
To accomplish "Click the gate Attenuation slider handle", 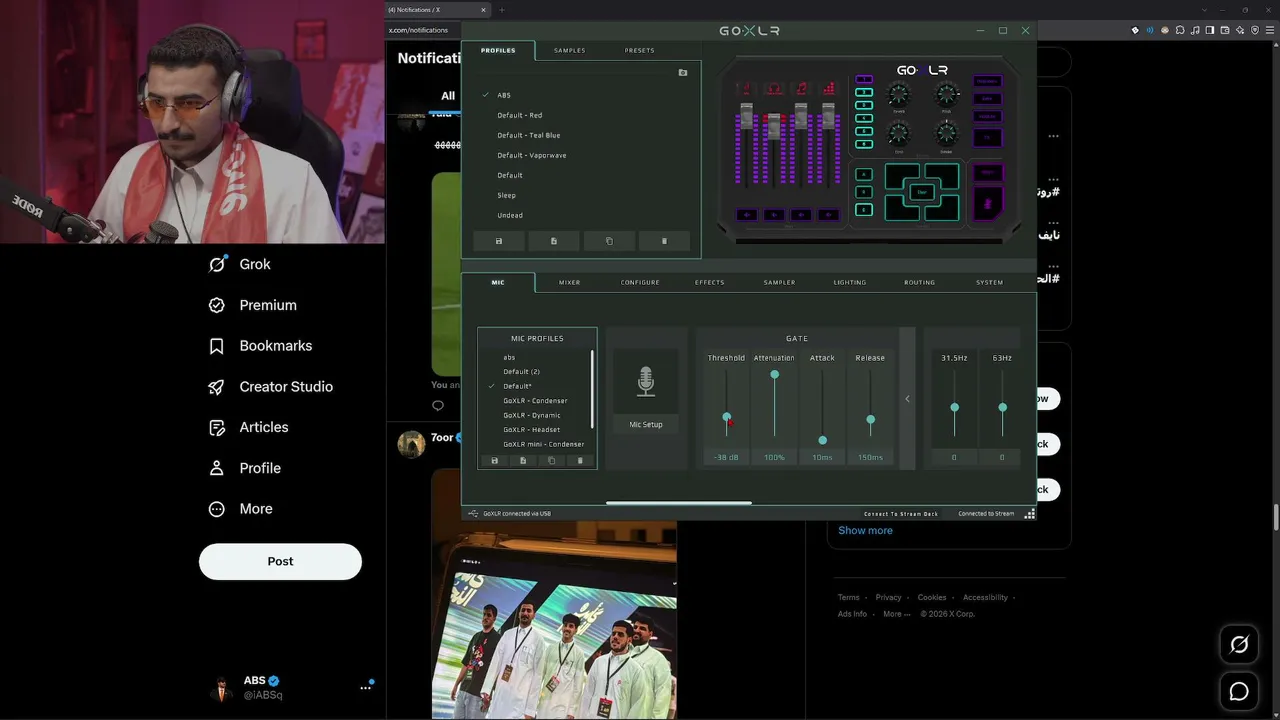I will [x=774, y=374].
